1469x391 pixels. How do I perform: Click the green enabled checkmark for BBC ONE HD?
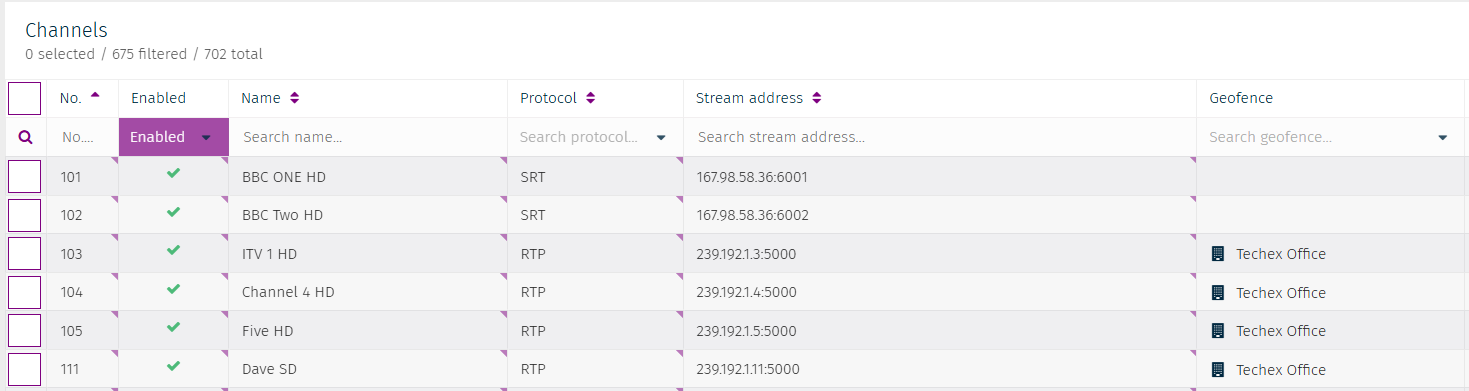point(173,174)
